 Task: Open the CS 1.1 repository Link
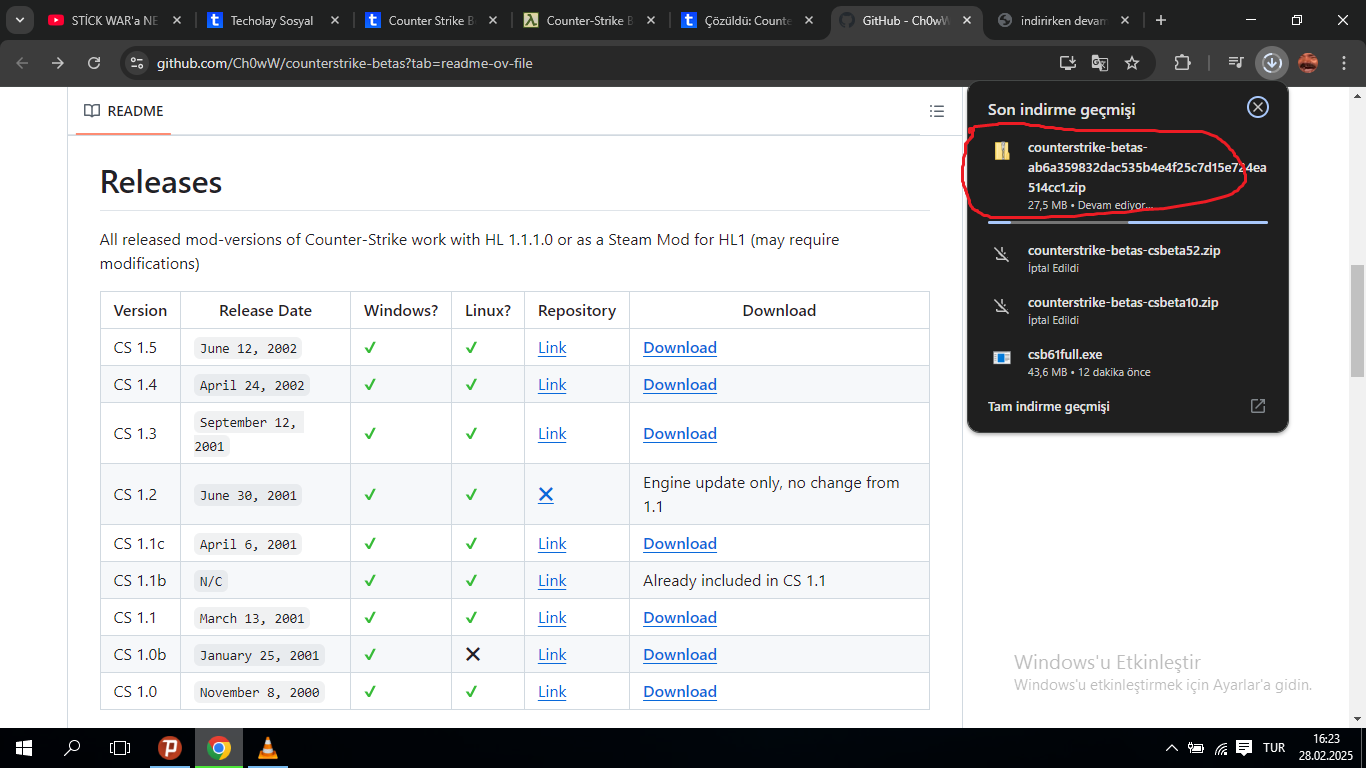click(x=552, y=618)
